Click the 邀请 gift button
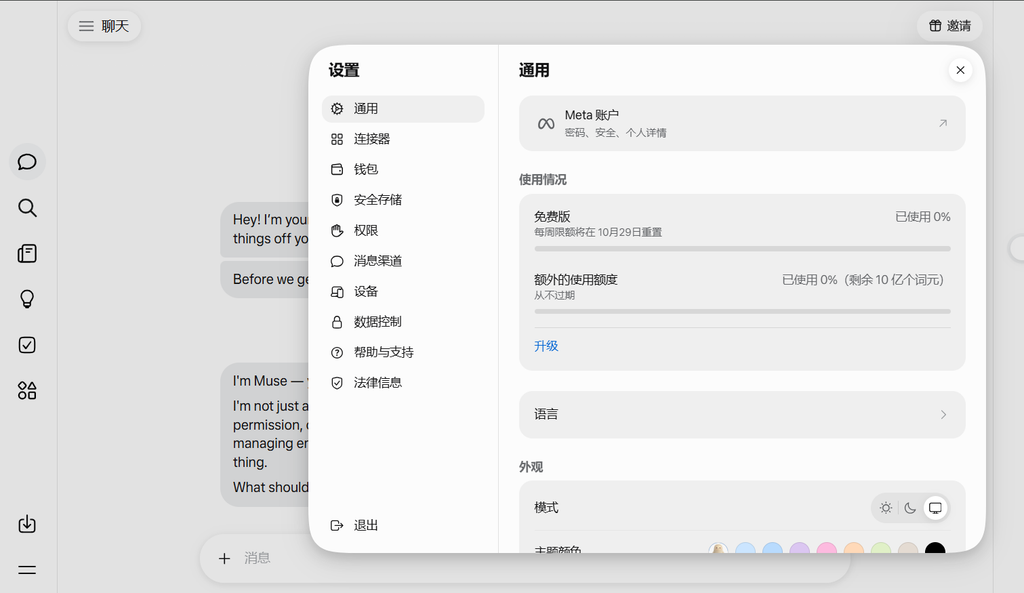The image size is (1024, 593). pos(950,26)
